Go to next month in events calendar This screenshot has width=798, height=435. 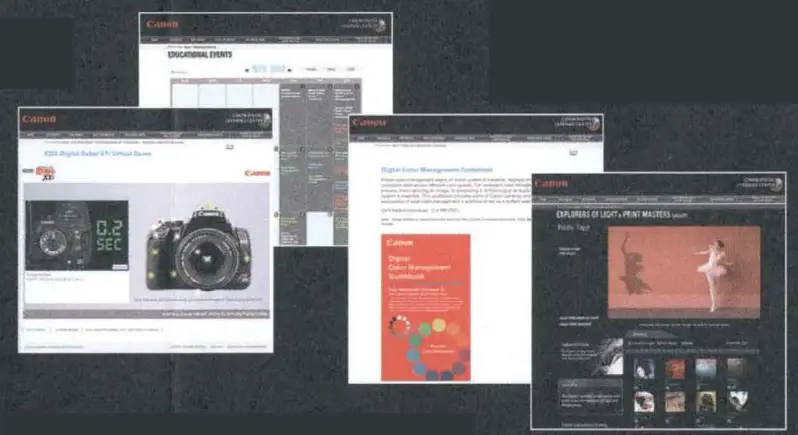click(x=290, y=70)
